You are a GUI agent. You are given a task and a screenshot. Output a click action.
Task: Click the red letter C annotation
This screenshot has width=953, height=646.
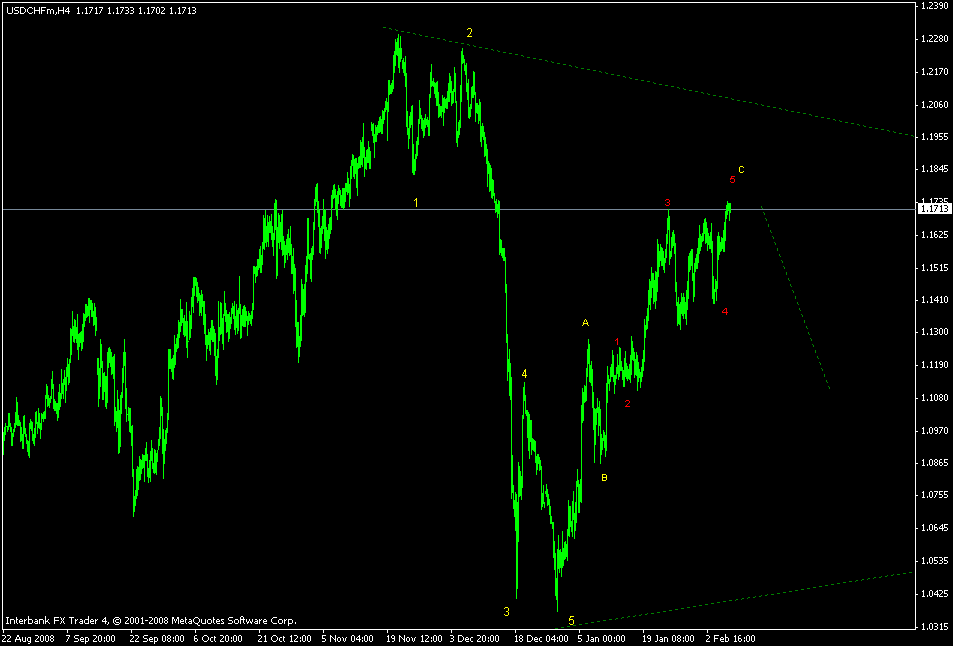(740, 169)
